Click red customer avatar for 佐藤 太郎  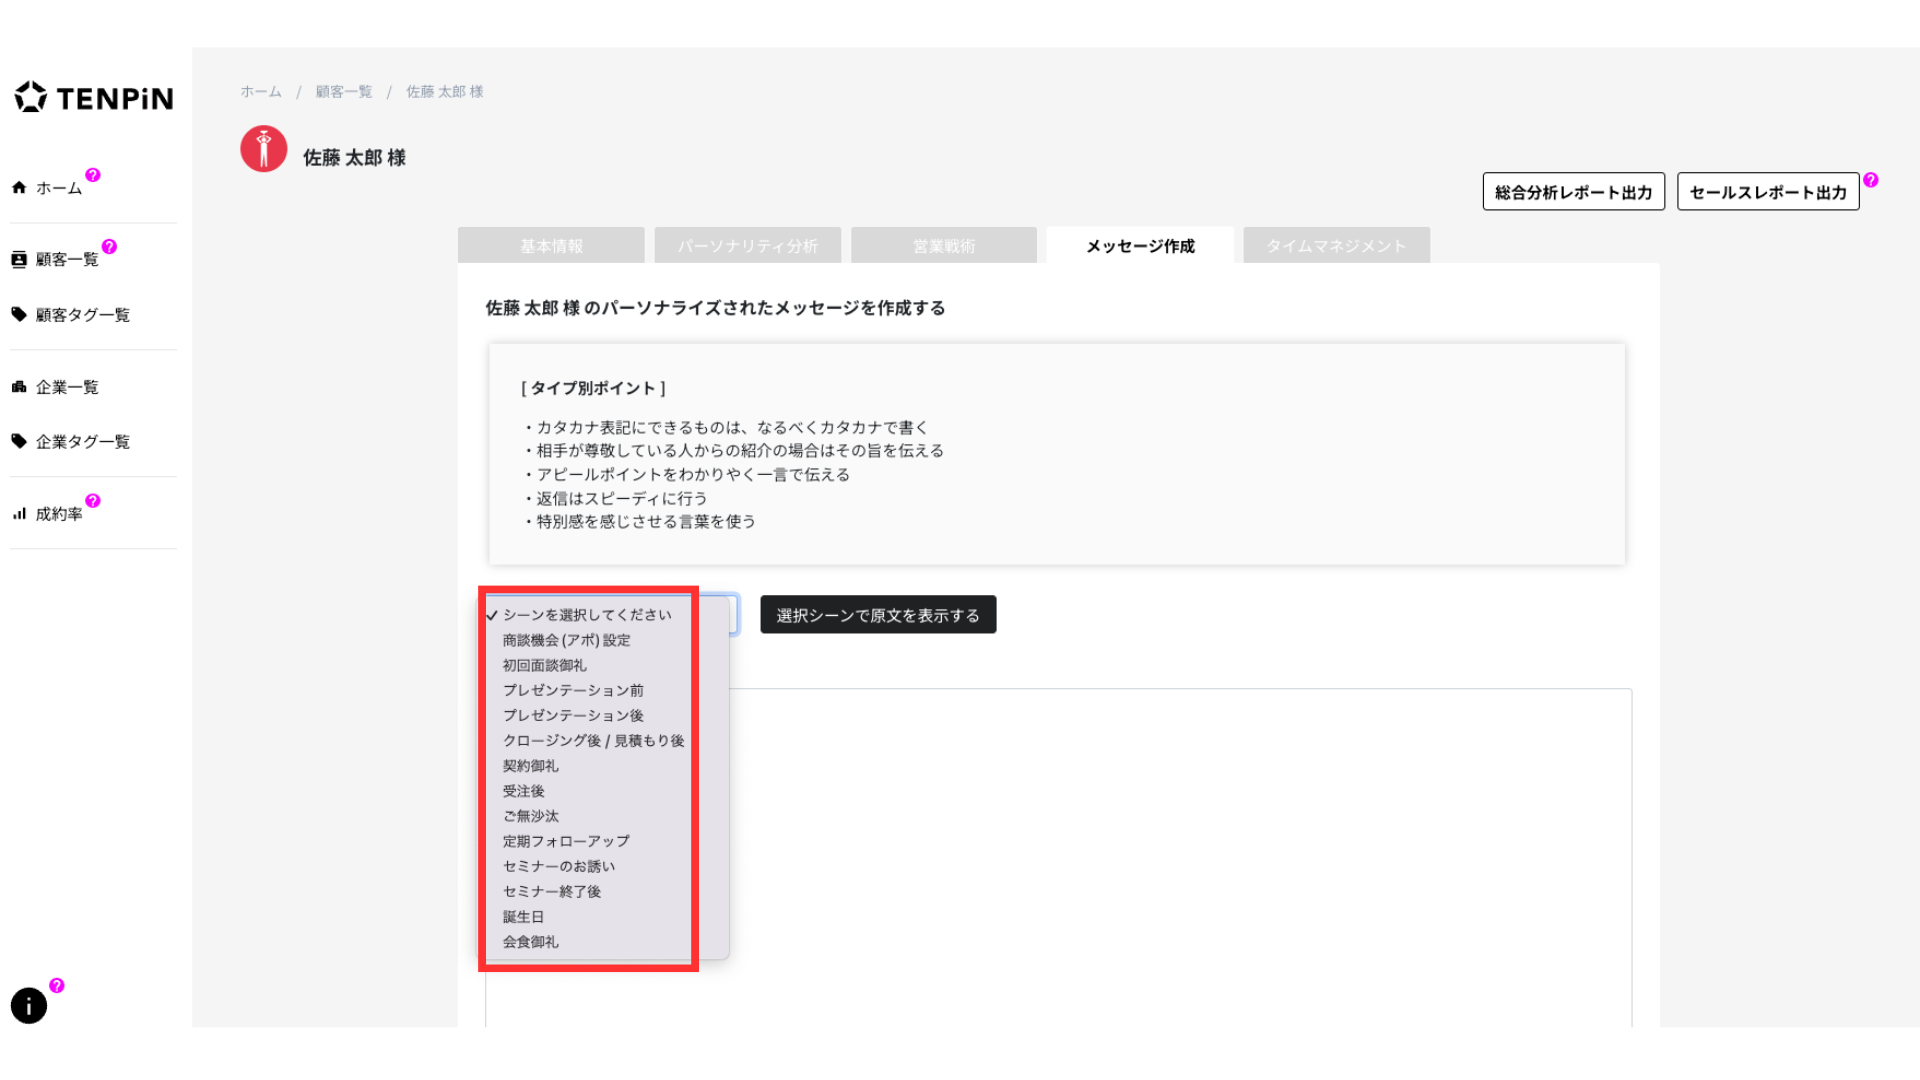pyautogui.click(x=264, y=149)
